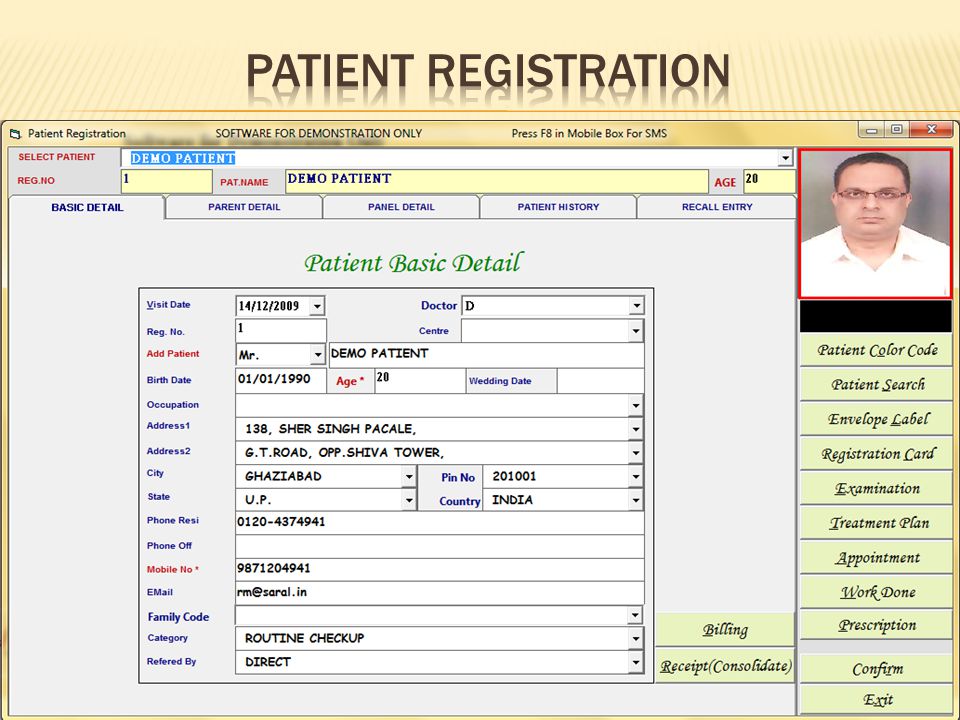
Task: Open the Work Done screen
Action: [876, 592]
